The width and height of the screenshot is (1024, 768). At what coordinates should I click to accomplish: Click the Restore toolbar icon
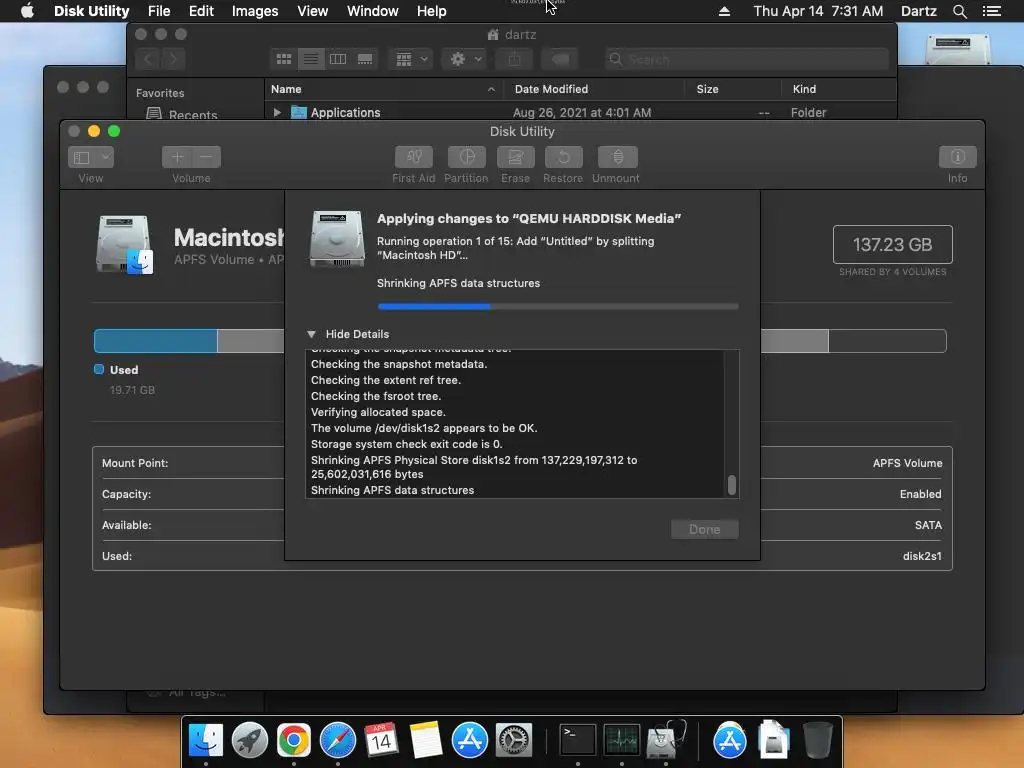(x=564, y=157)
